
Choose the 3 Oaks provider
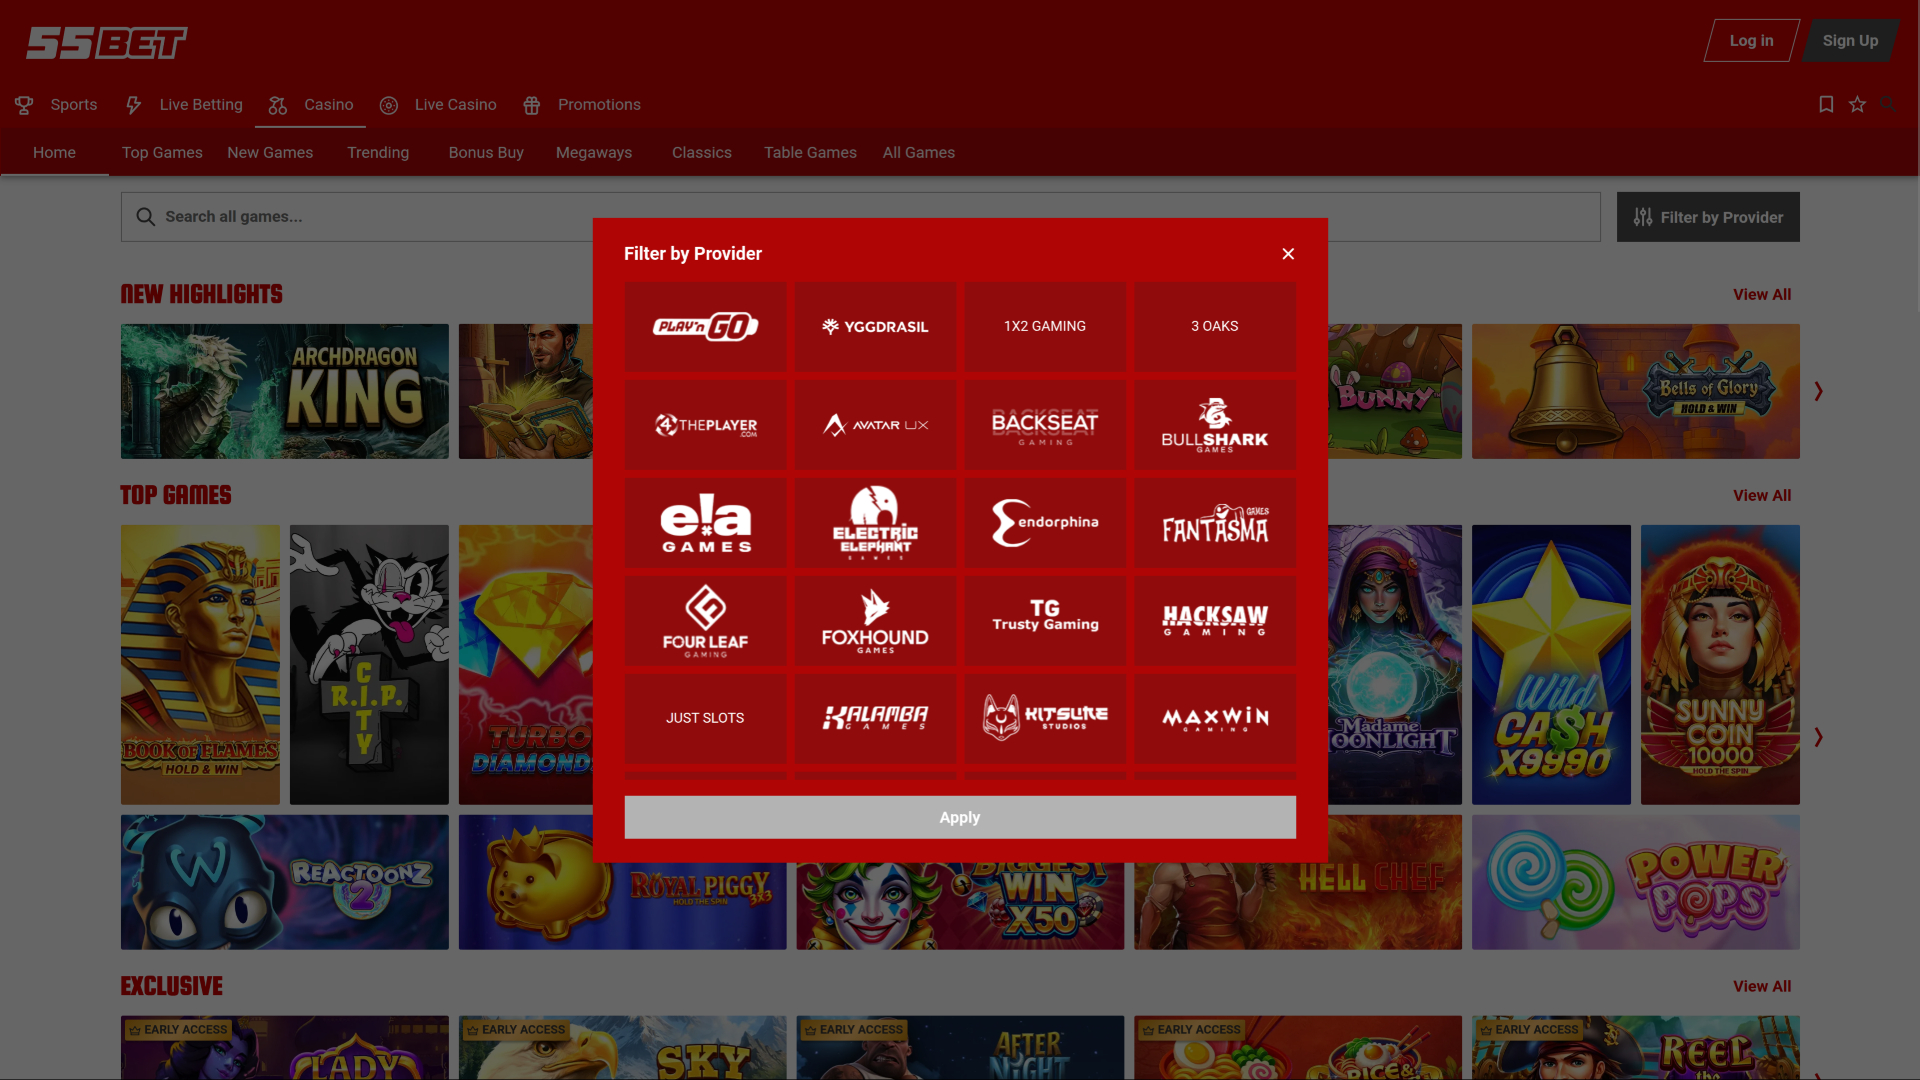pos(1215,326)
